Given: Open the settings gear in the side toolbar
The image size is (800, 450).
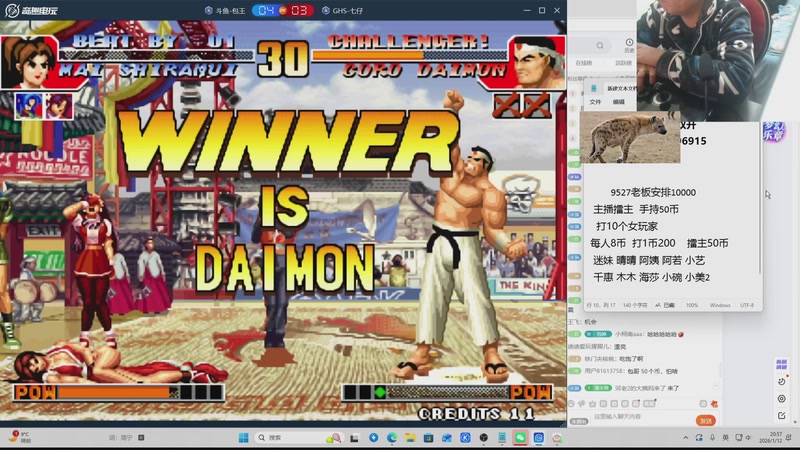Looking at the screenshot, I should point(781,398).
